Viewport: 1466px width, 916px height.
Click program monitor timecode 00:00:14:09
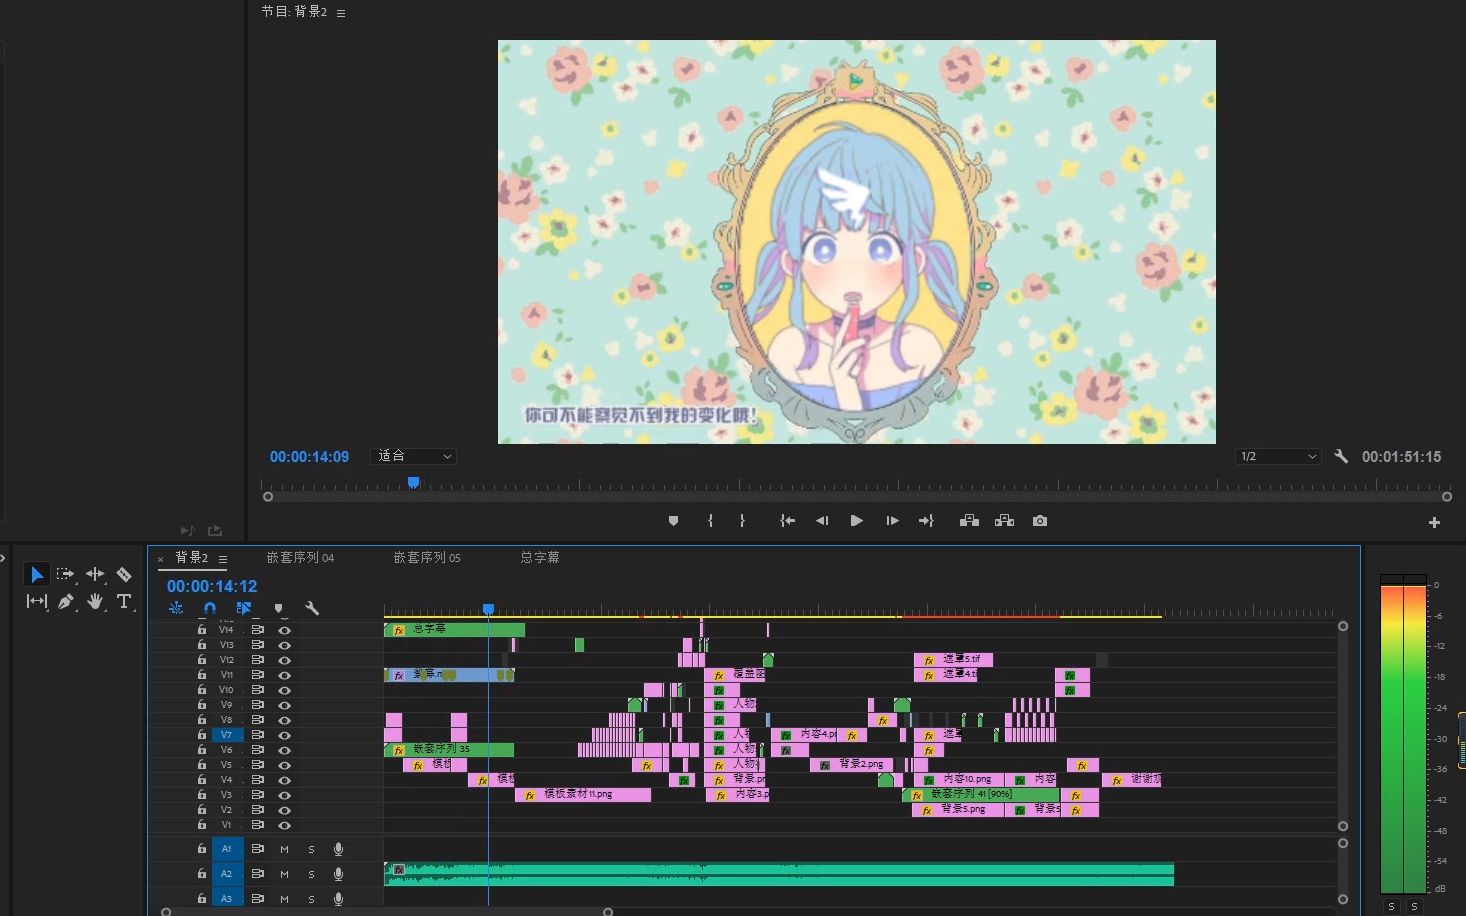coord(309,457)
